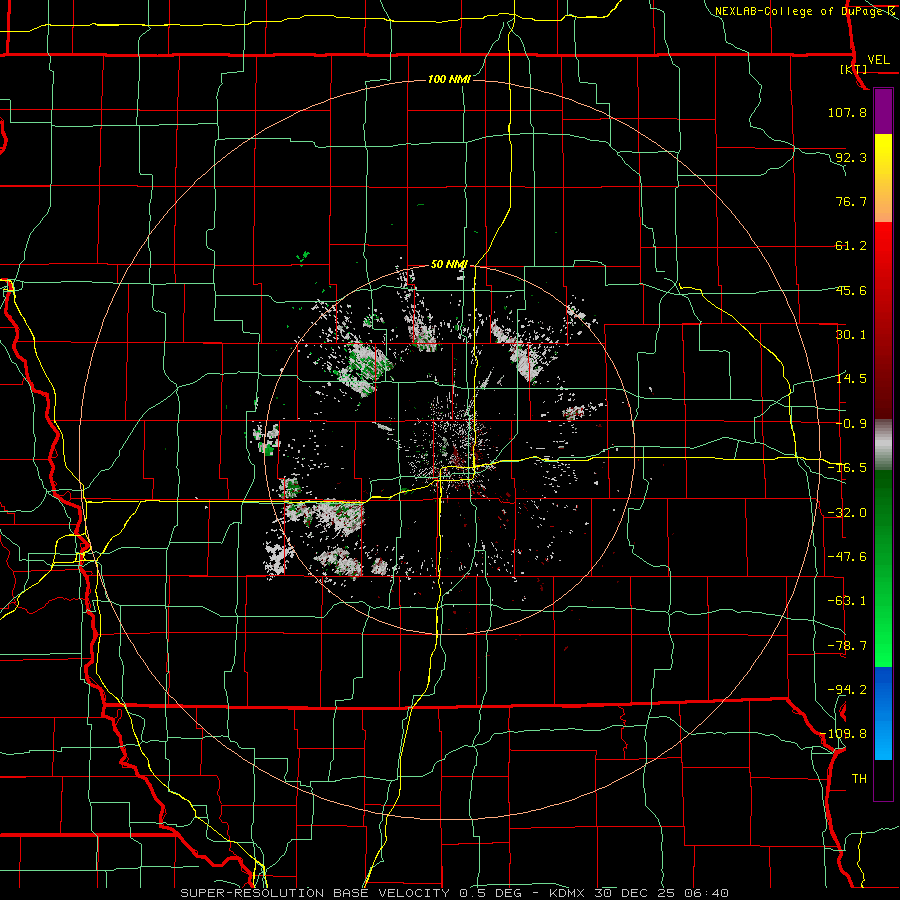
Task: Click the 30.1 scale value
Action: (851, 335)
